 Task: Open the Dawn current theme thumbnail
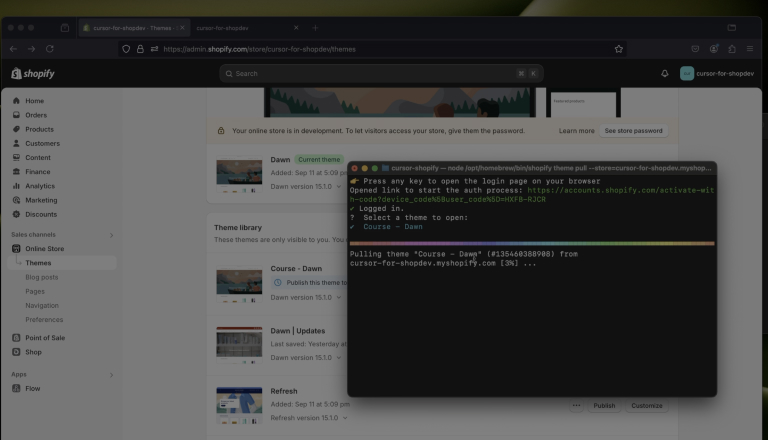coord(239,174)
